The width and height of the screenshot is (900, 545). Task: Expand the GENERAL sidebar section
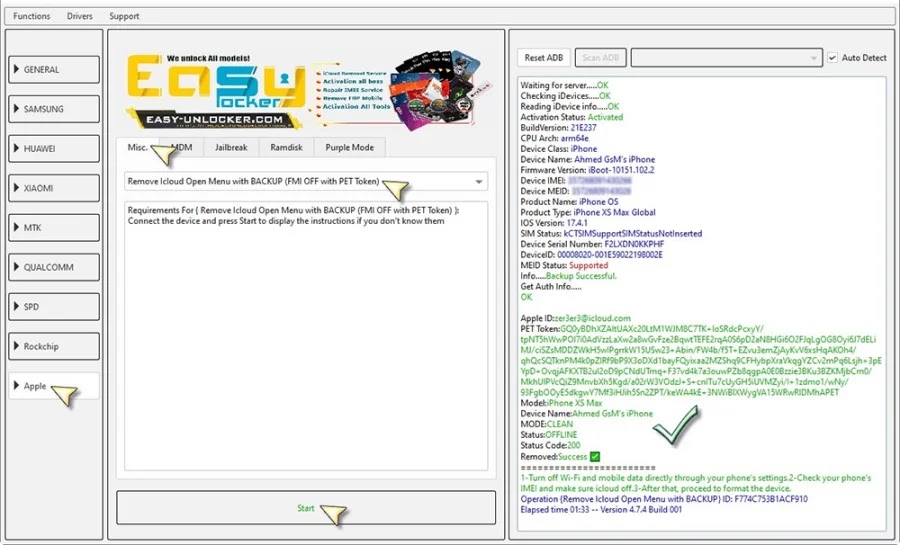[x=54, y=69]
